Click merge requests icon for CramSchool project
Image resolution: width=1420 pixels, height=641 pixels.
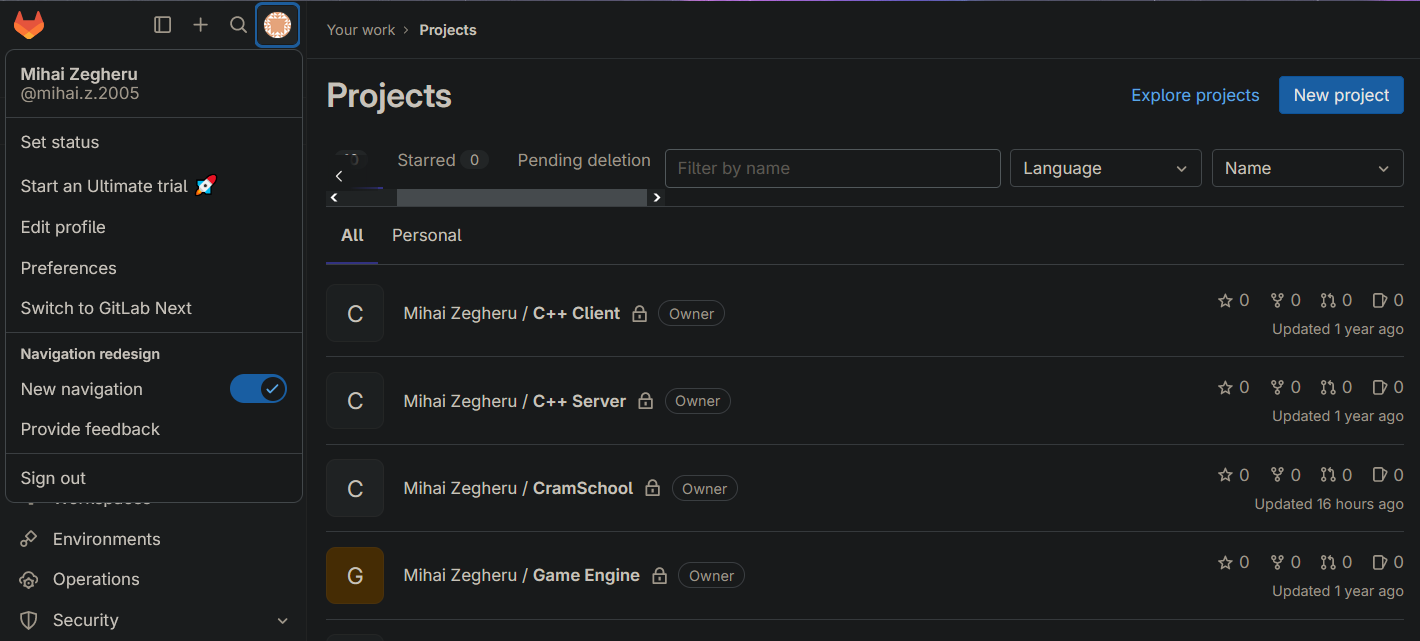(1328, 475)
